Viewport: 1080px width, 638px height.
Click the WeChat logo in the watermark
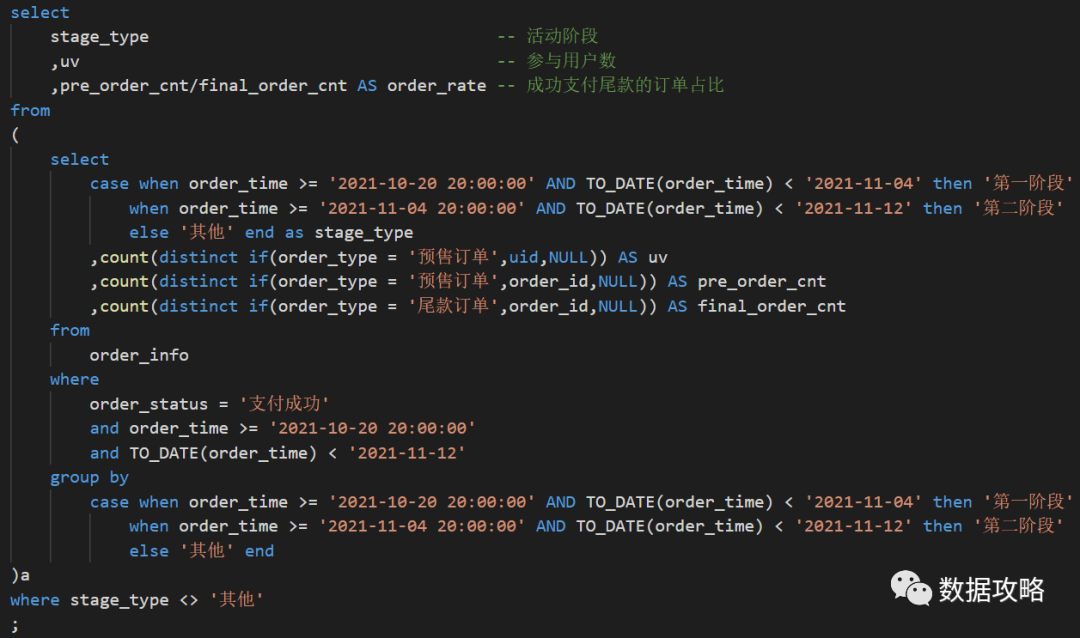[911, 588]
